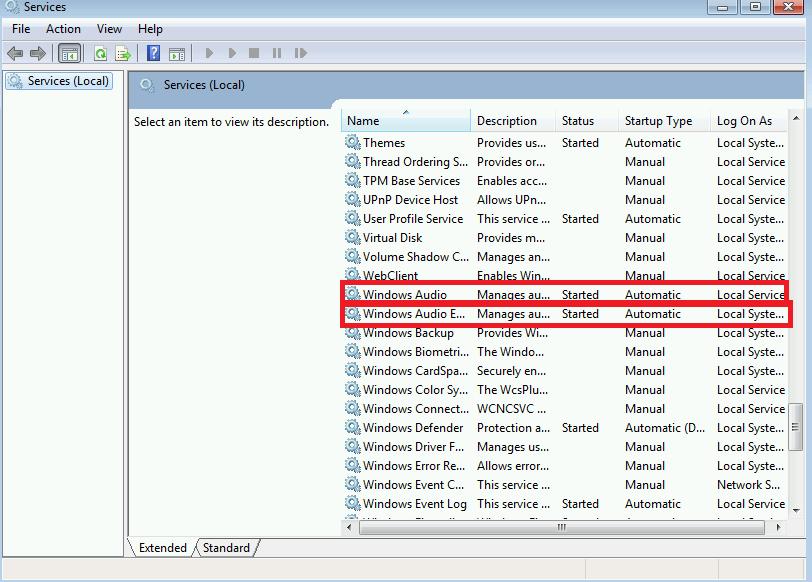
Task: Toggle the Show/Hide Action Pane icon
Action: pyautogui.click(x=177, y=53)
